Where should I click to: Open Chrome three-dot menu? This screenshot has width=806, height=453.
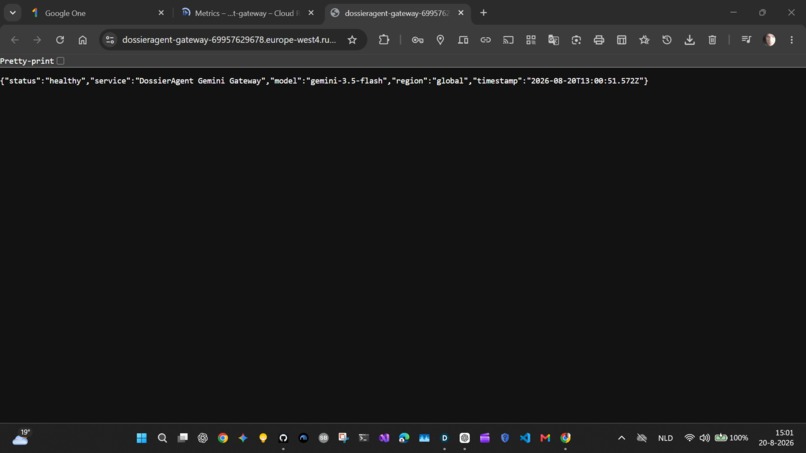pyautogui.click(x=791, y=40)
